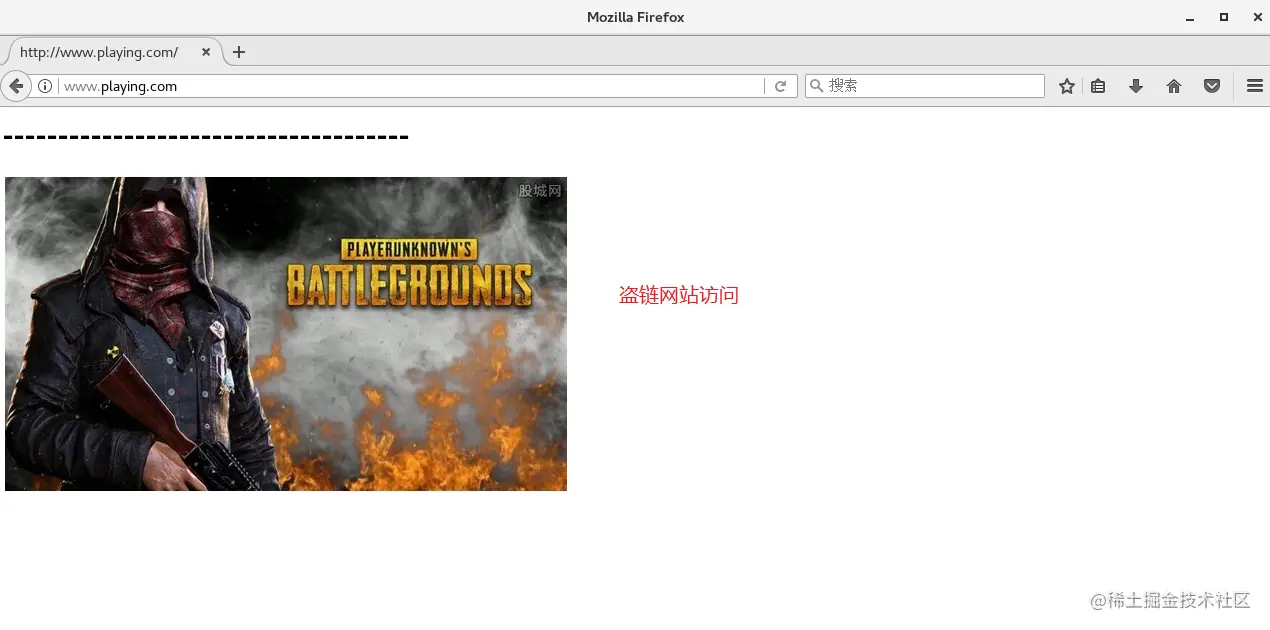
Task: Click the red text 盗链网站访问
Action: coord(679,295)
